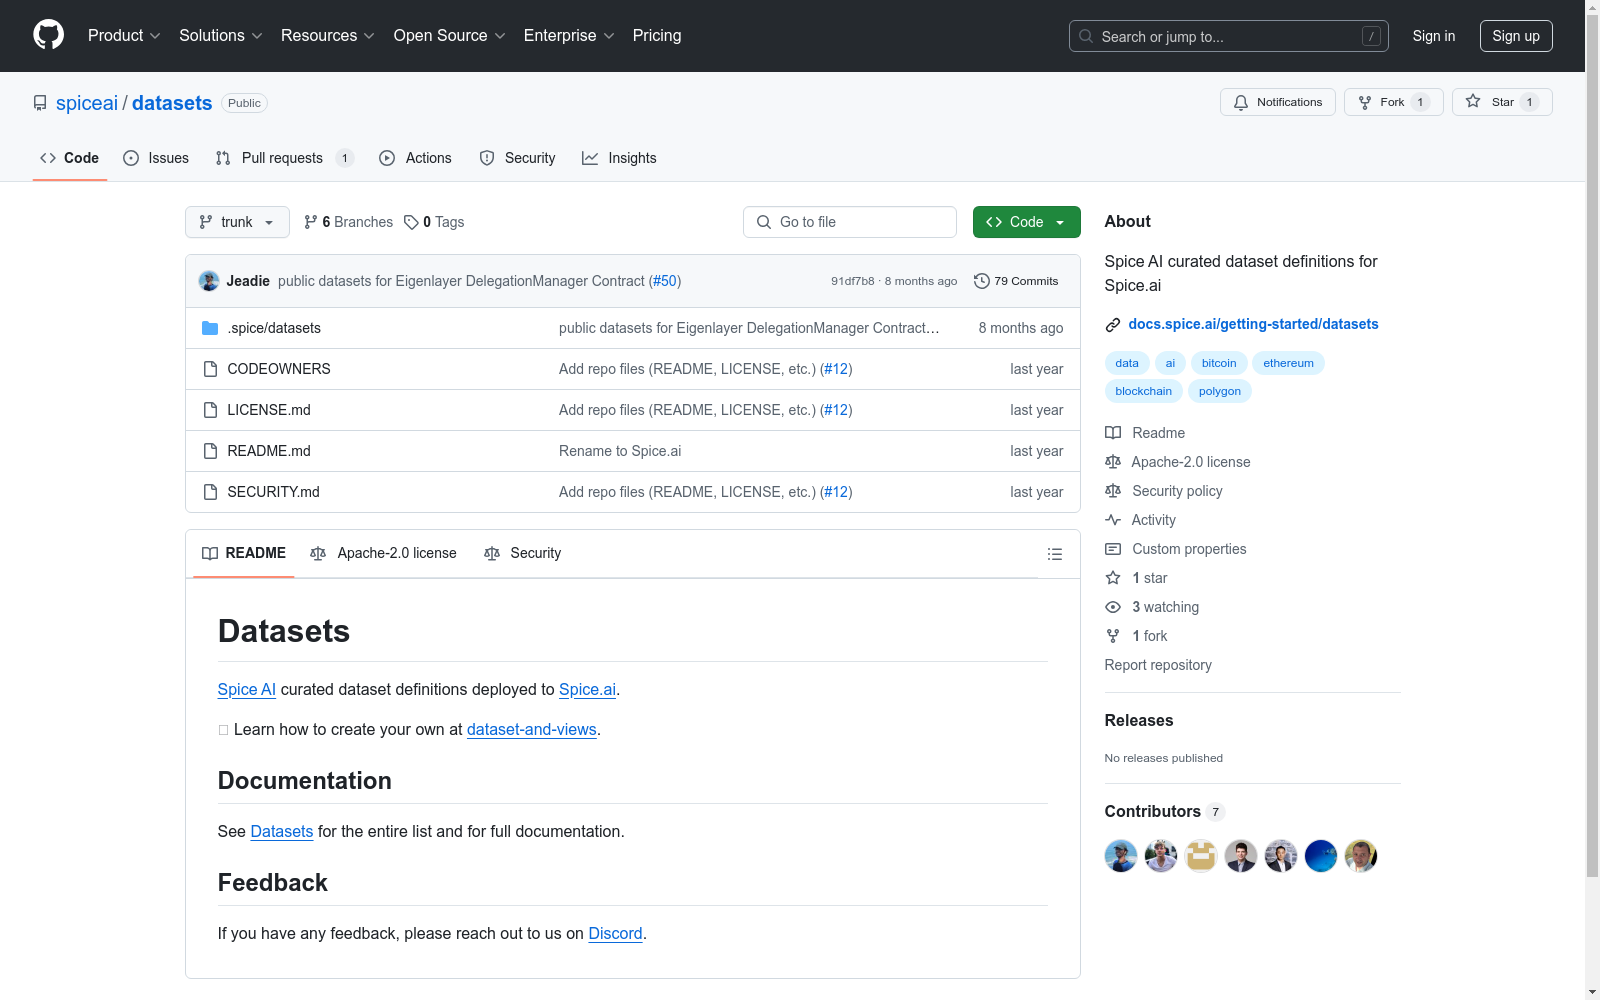Click Sign in
The image size is (1600, 1000).
pyautogui.click(x=1434, y=36)
